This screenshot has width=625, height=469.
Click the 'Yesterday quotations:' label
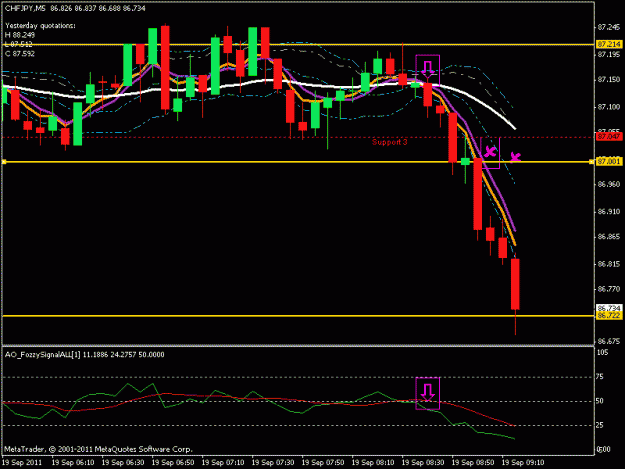coord(40,26)
